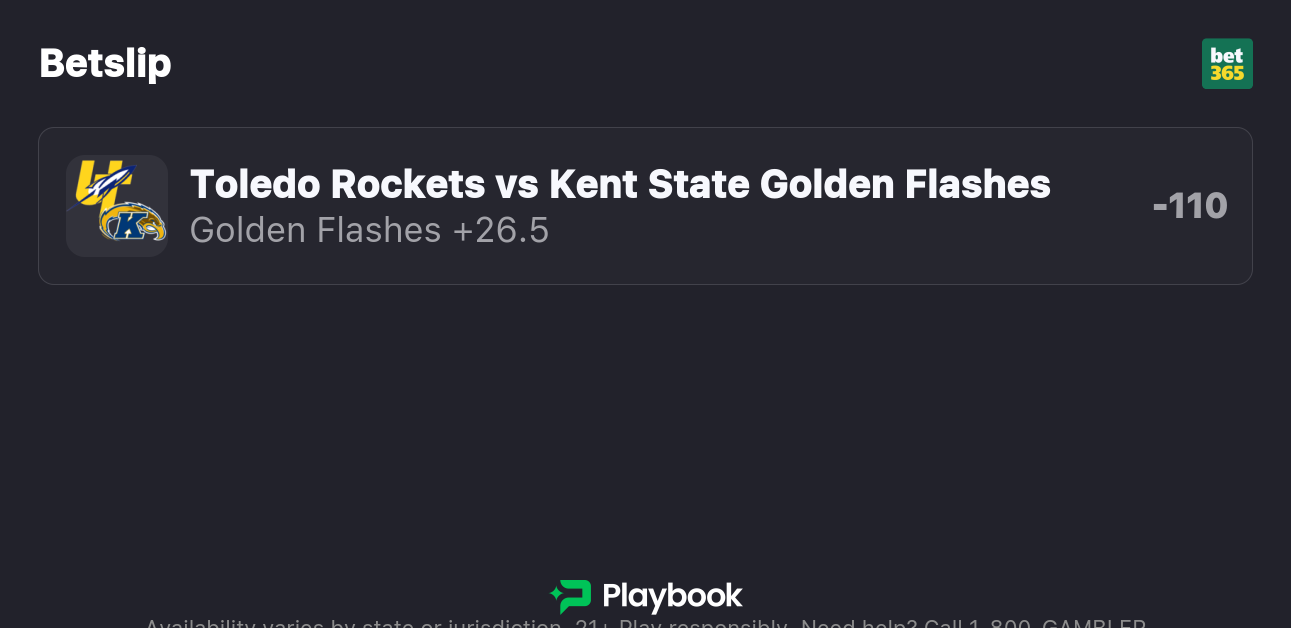Click the Betslip heading
The width and height of the screenshot is (1291, 628).
coord(105,63)
